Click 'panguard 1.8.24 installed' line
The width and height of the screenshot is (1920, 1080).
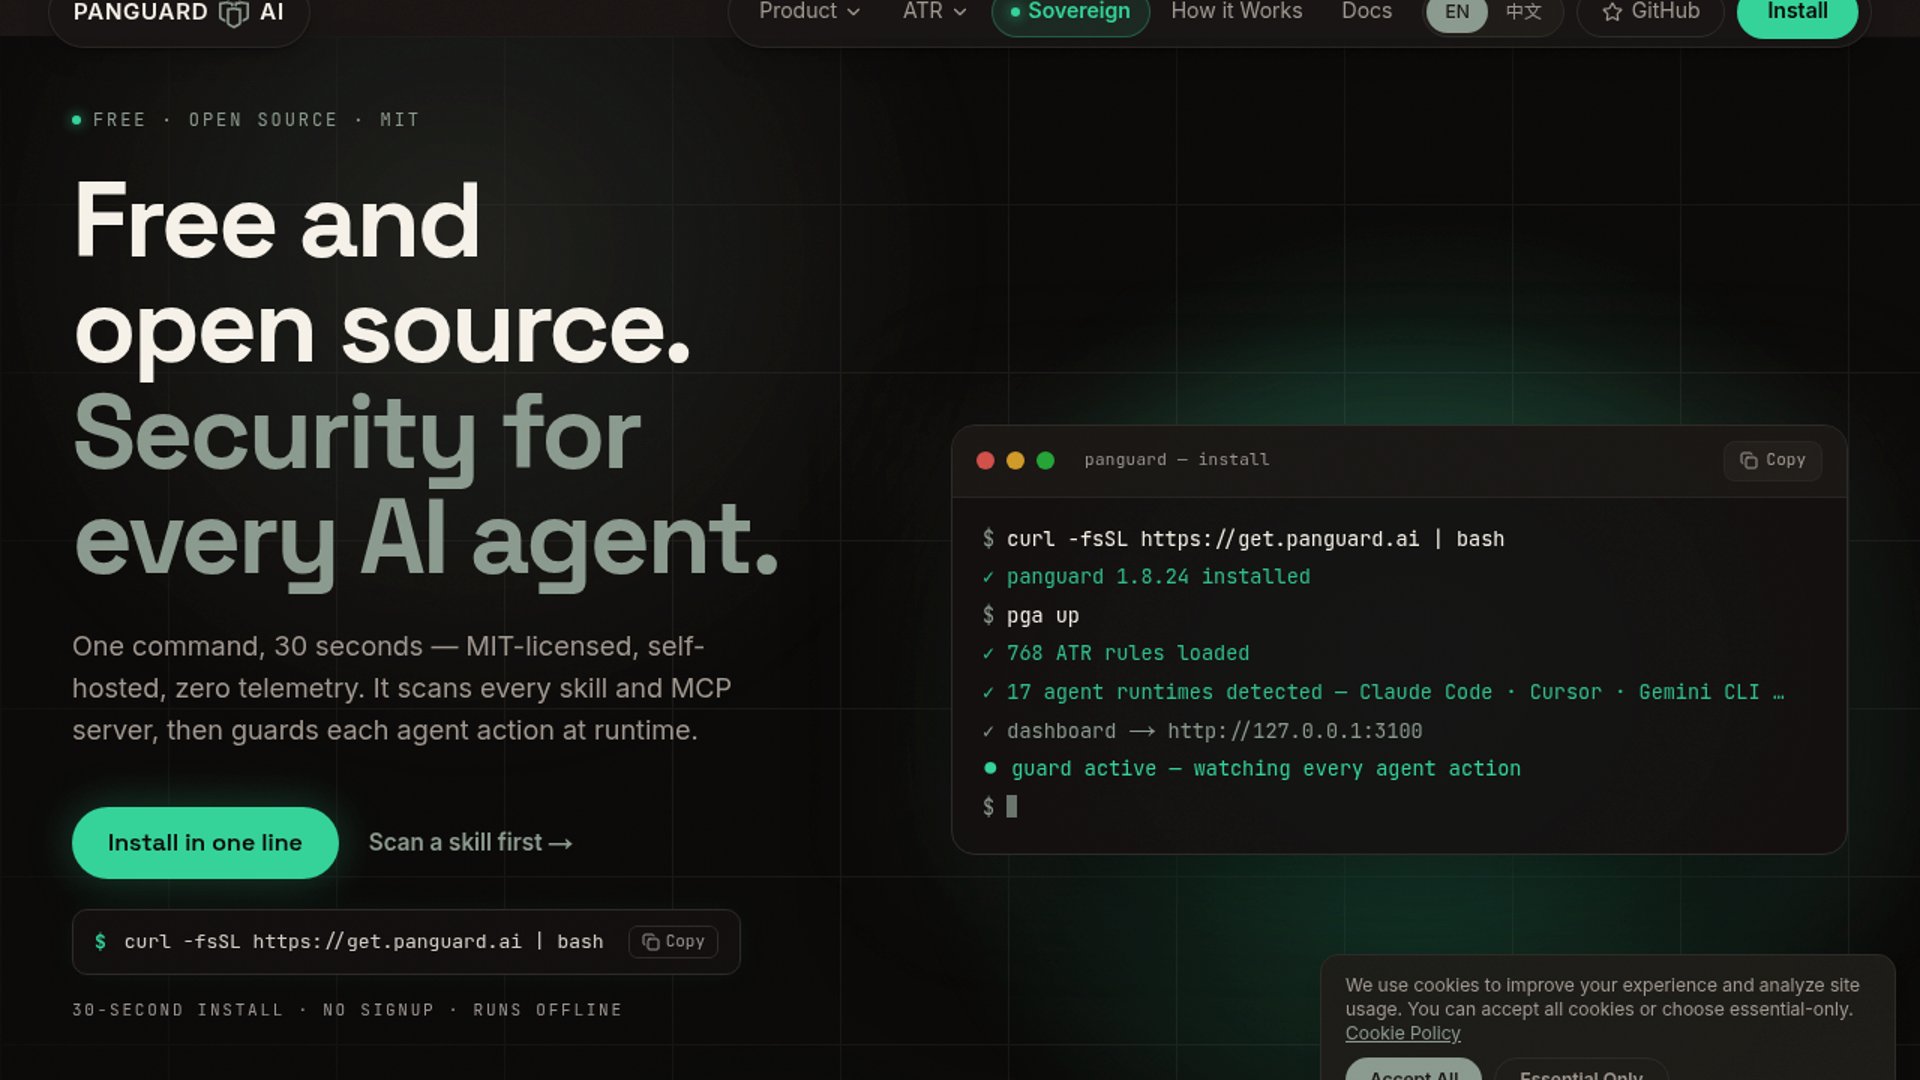point(1146,577)
